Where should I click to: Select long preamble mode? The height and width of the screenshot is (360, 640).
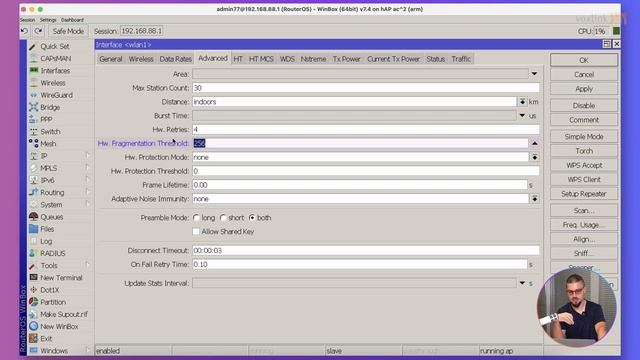coord(196,218)
